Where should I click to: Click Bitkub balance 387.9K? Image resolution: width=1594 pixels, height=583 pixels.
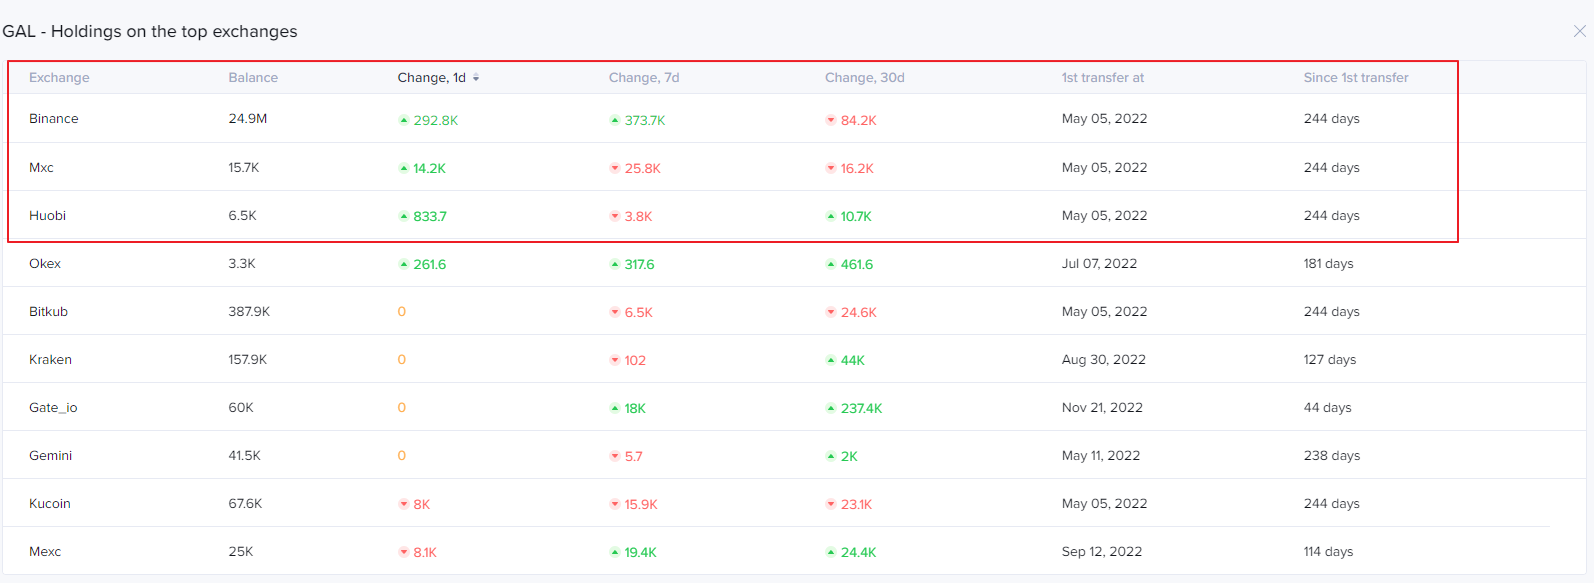pyautogui.click(x=249, y=311)
